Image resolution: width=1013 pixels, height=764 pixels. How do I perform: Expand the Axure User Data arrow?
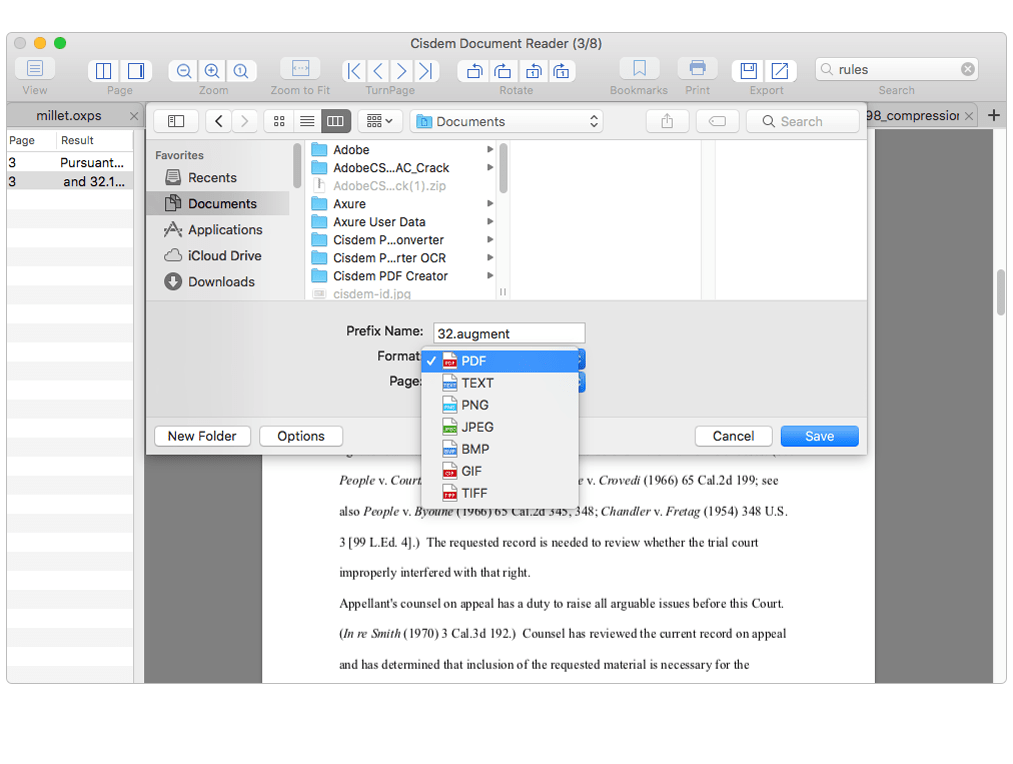pos(490,222)
